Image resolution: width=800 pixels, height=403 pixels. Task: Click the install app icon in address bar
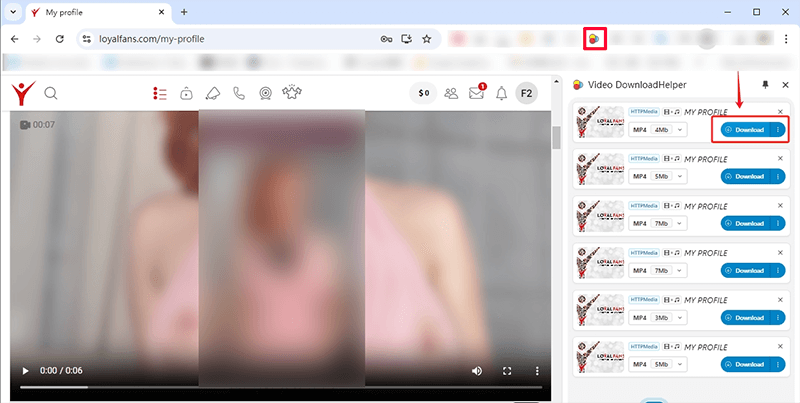click(x=407, y=39)
